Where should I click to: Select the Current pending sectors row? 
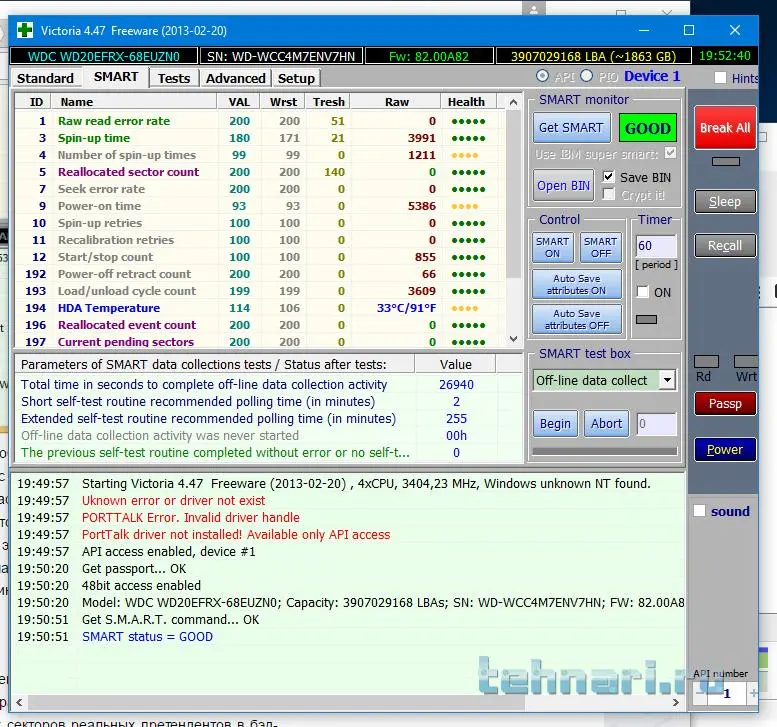pos(260,341)
